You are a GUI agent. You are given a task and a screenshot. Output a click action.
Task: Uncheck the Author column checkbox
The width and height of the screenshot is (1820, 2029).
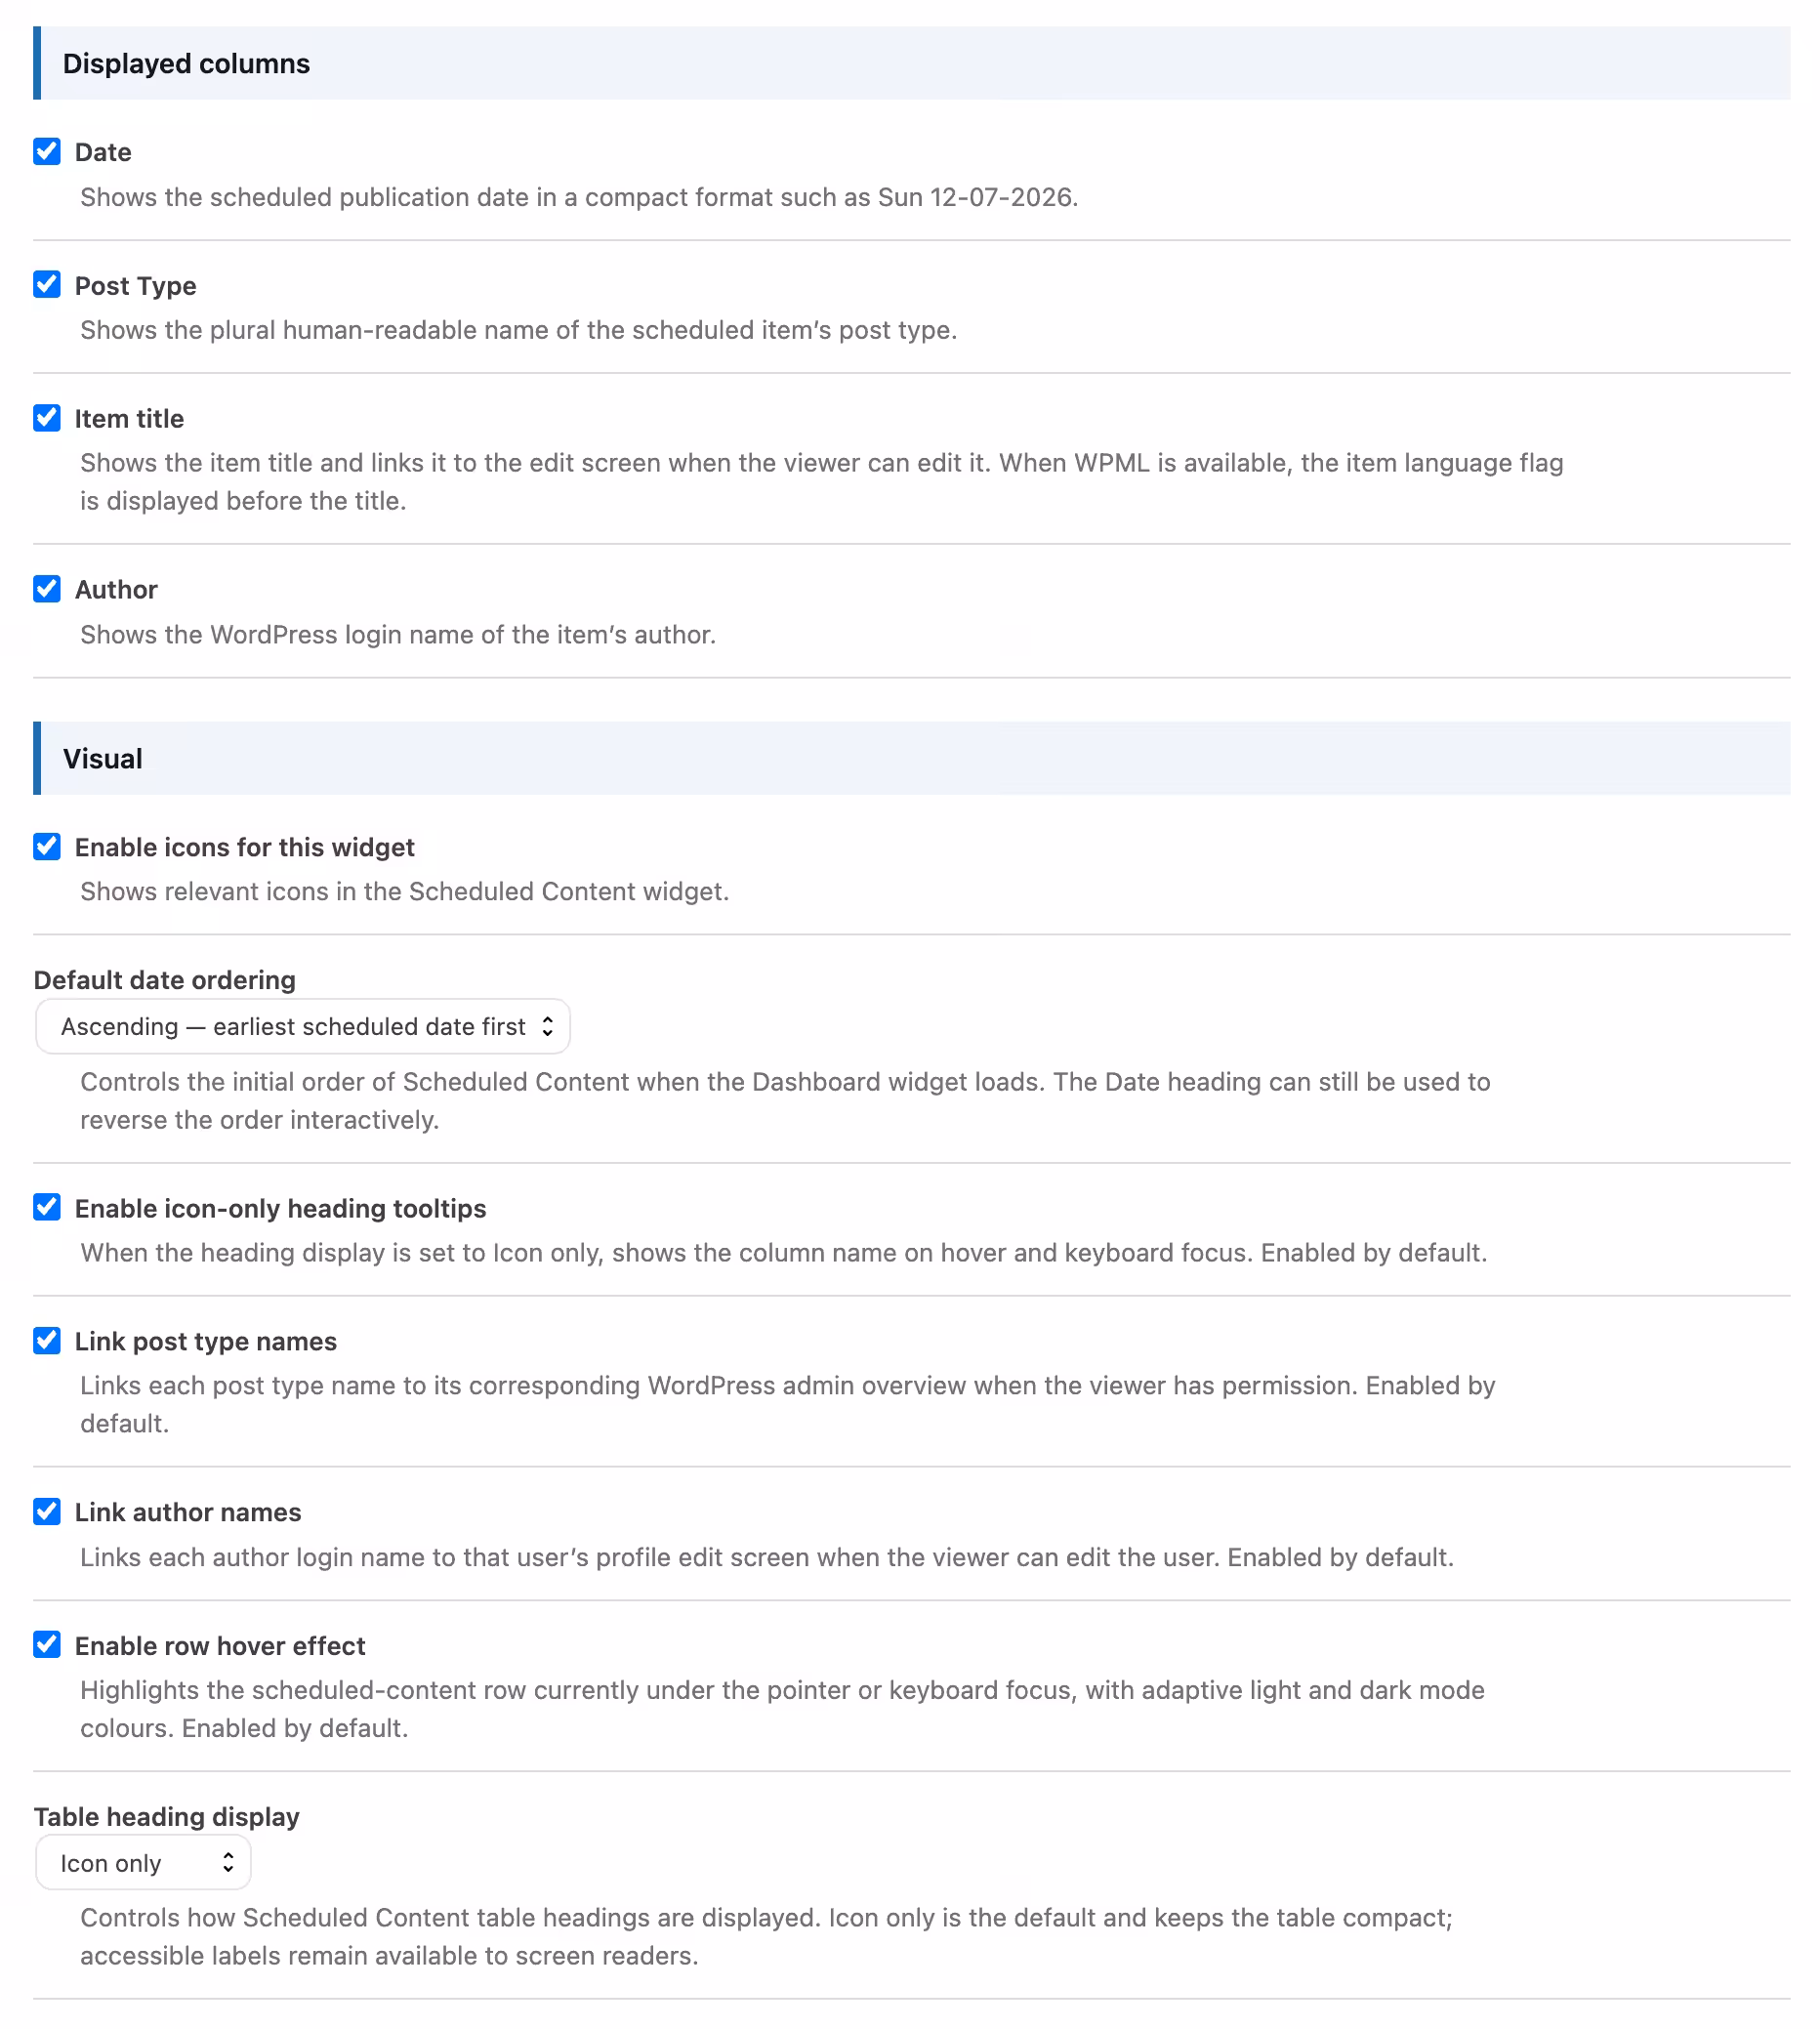pos(47,589)
